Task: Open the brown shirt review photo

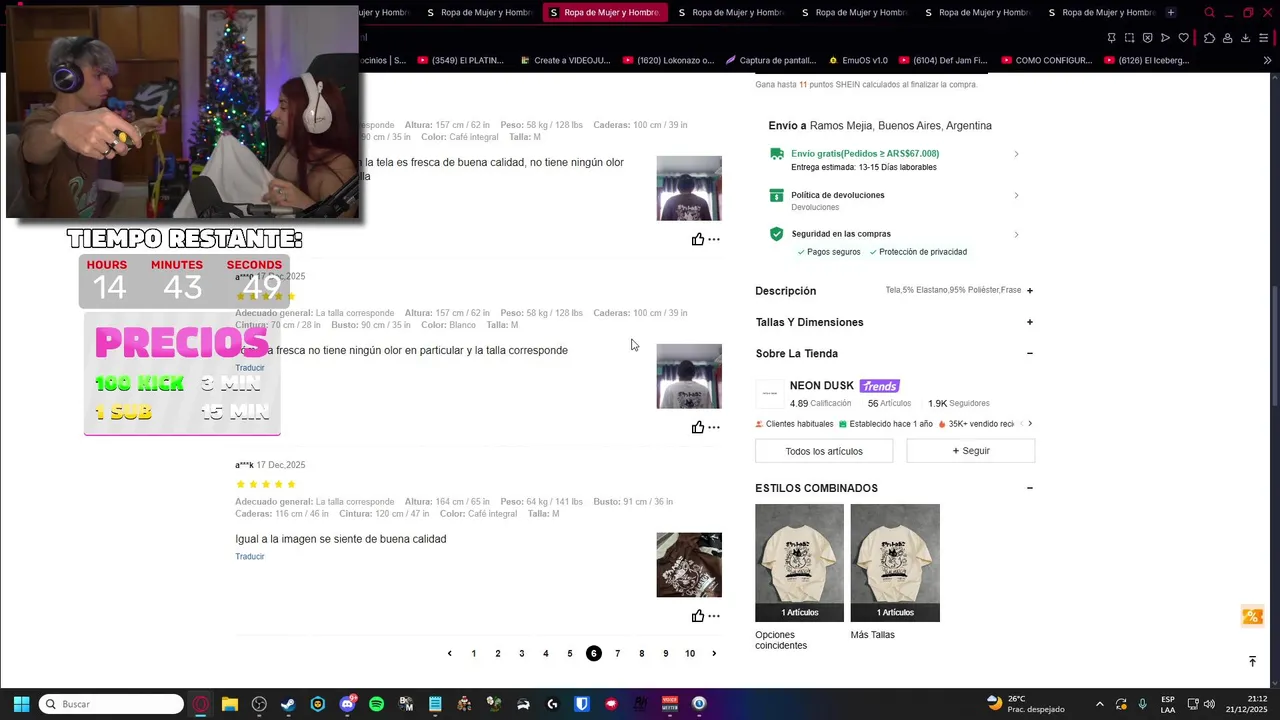Action: point(689,565)
